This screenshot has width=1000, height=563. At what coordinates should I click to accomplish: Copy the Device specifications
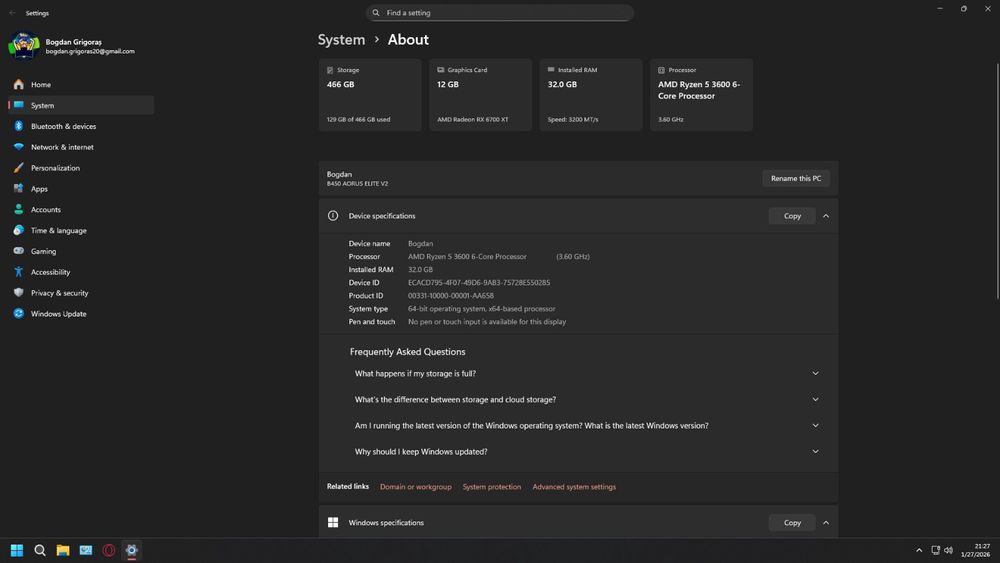792,216
